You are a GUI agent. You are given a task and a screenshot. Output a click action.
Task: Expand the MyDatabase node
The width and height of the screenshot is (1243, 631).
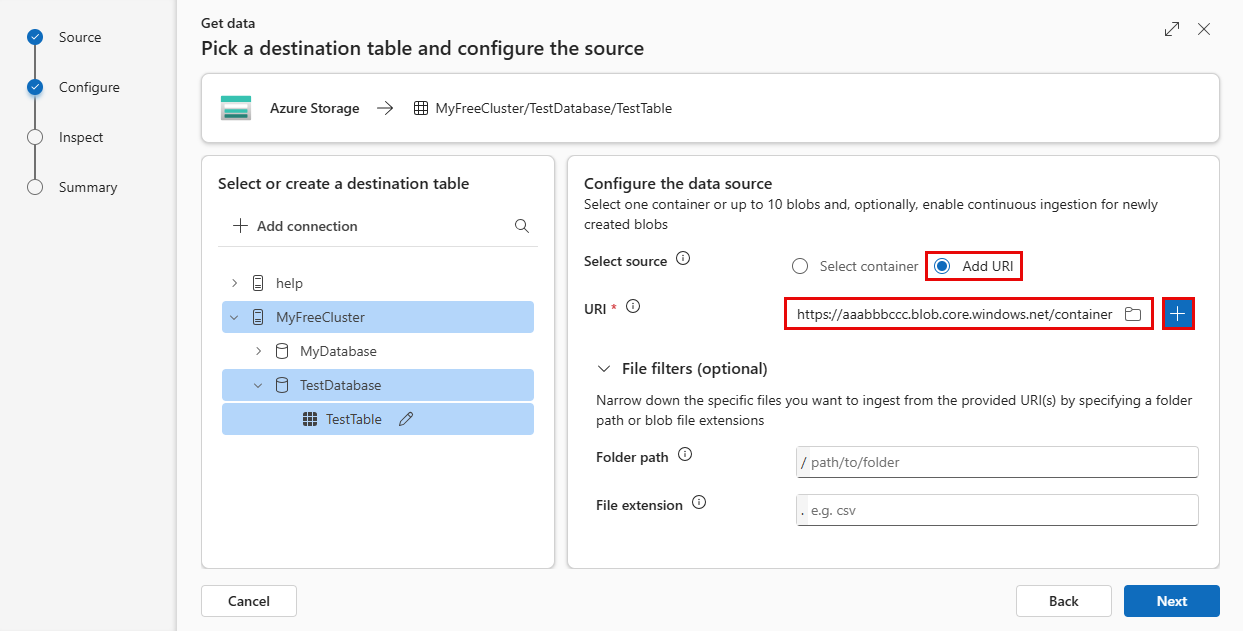pyautogui.click(x=259, y=351)
